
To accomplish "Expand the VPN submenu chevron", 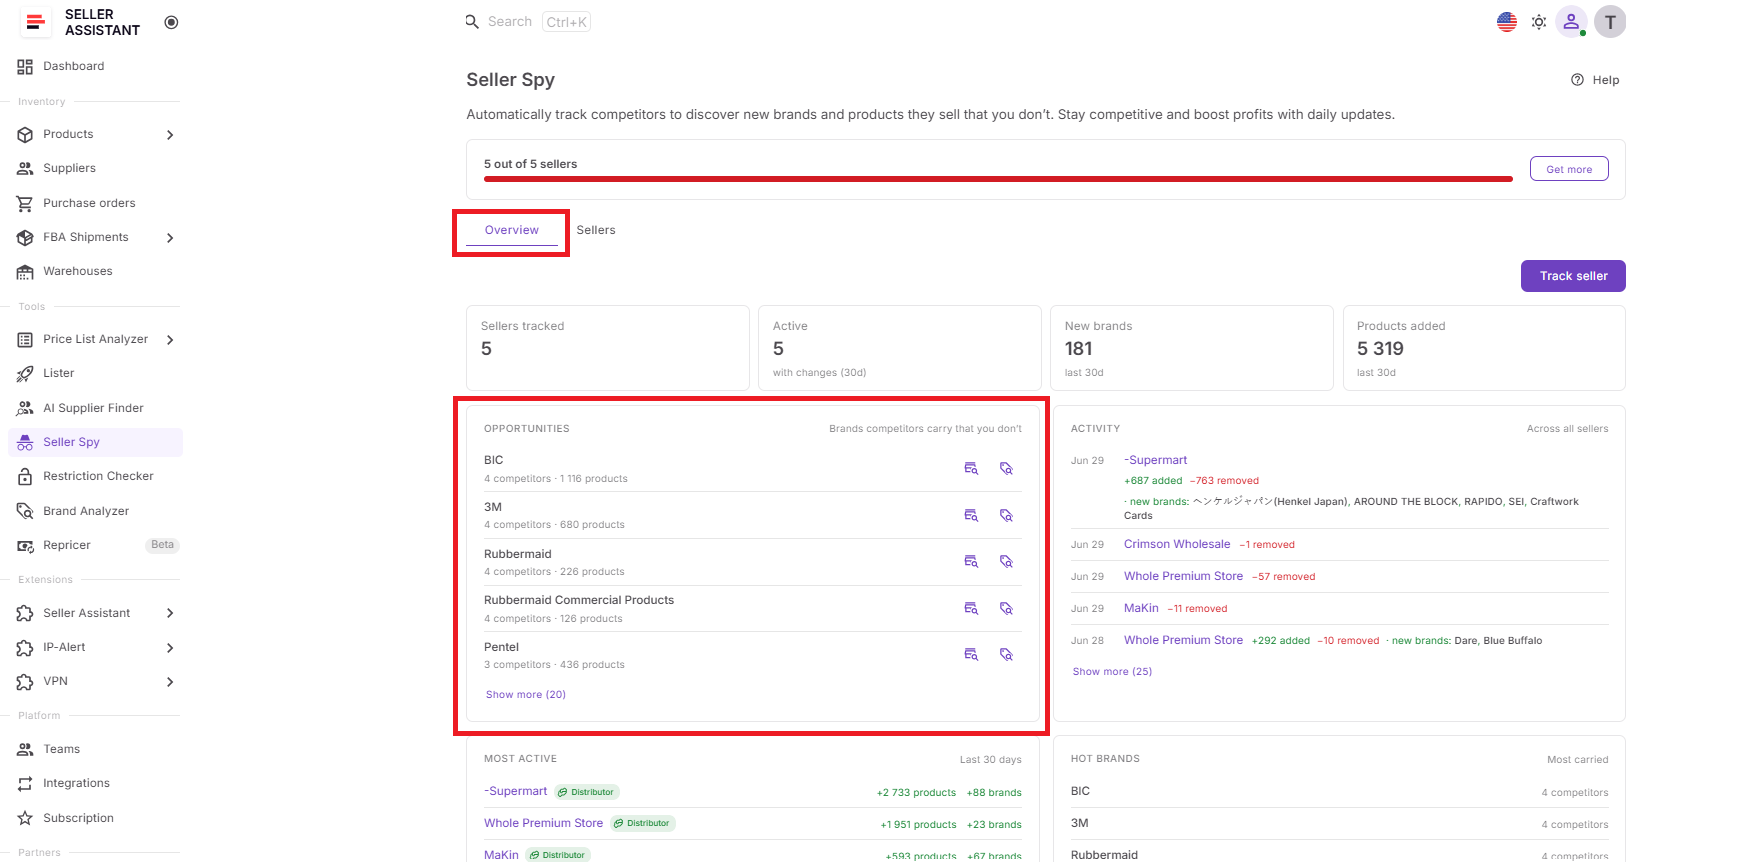I will [x=170, y=682].
